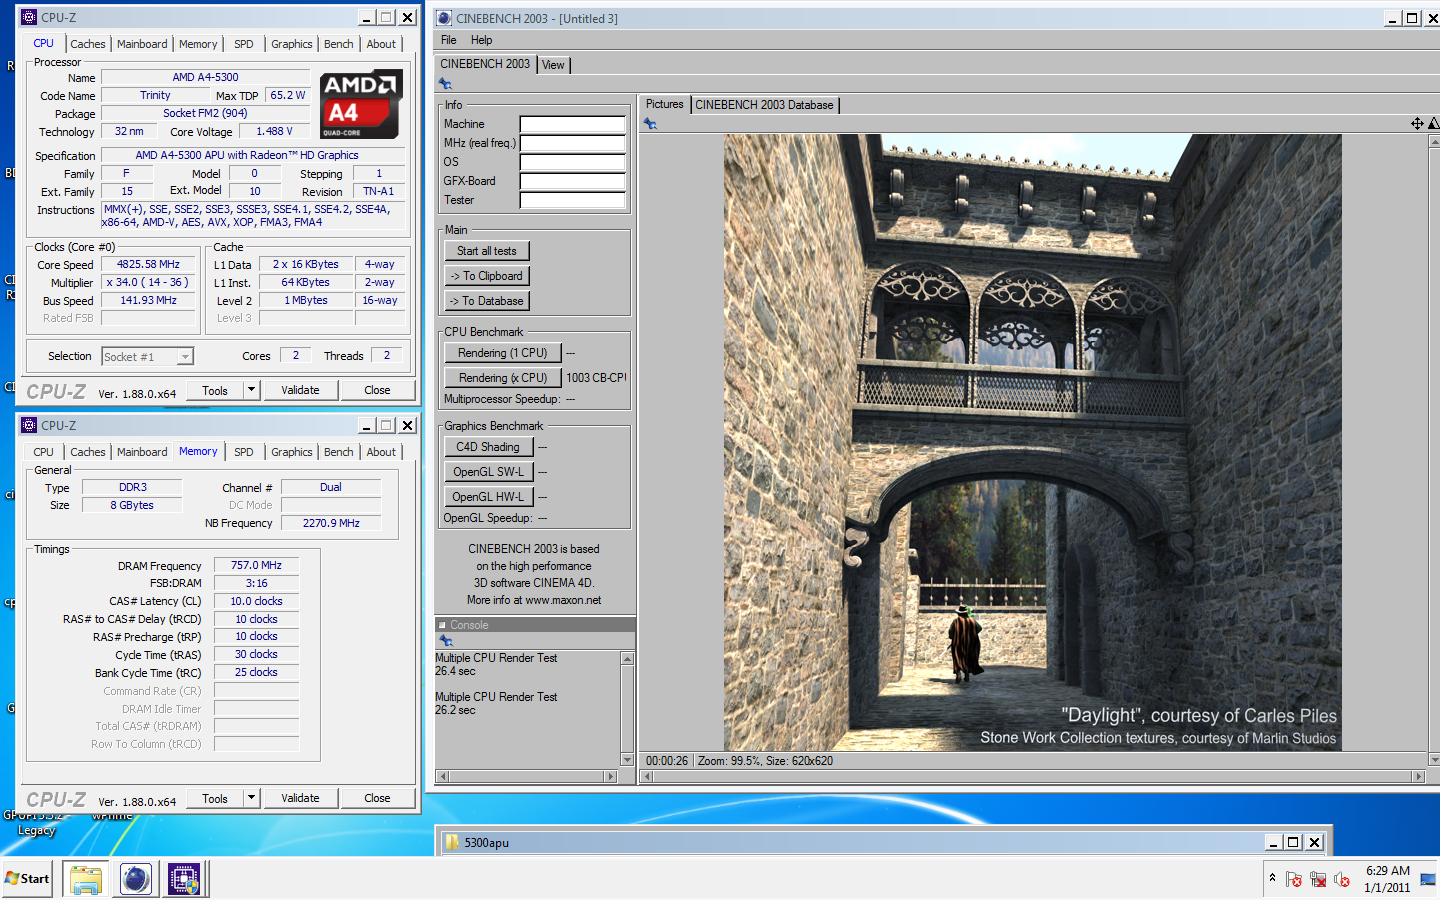The height and width of the screenshot is (900, 1440).
Task: Click picture view horizontal scrollbar left arrow
Action: pyautogui.click(x=646, y=776)
